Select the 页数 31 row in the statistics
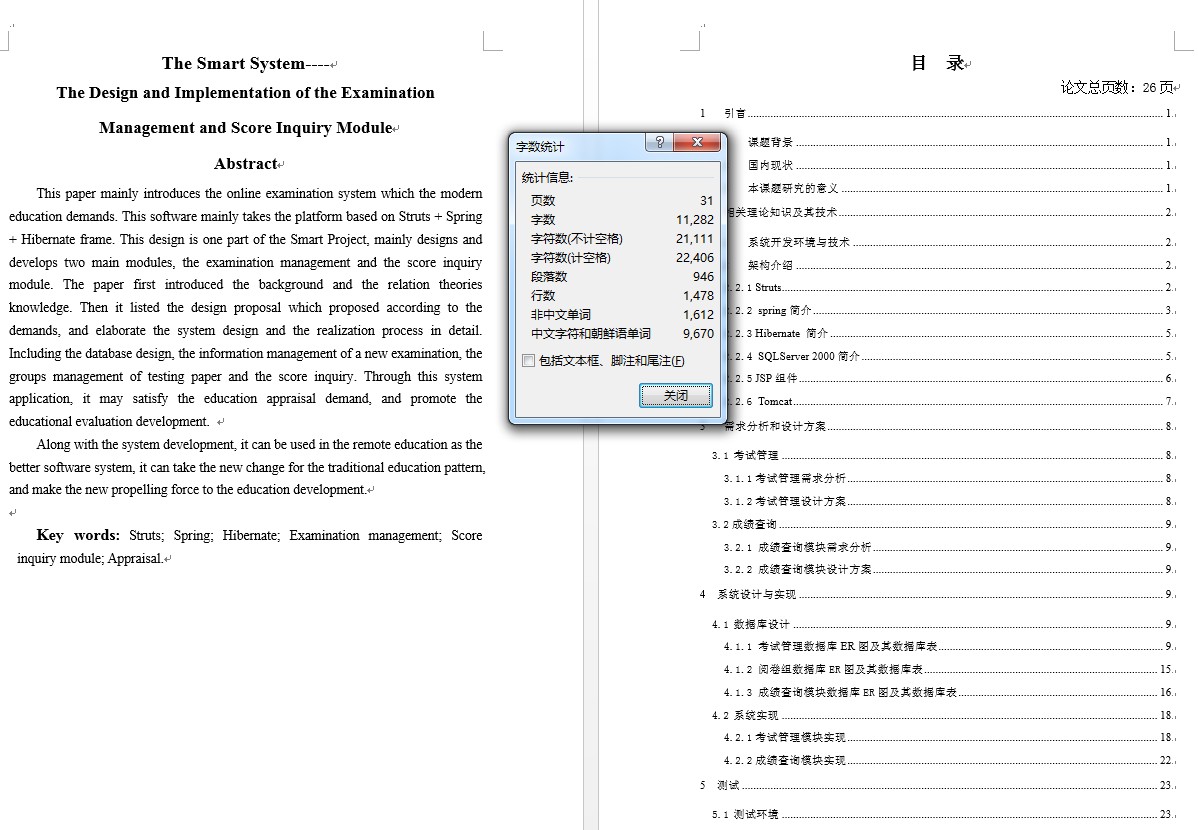 [x=621, y=200]
